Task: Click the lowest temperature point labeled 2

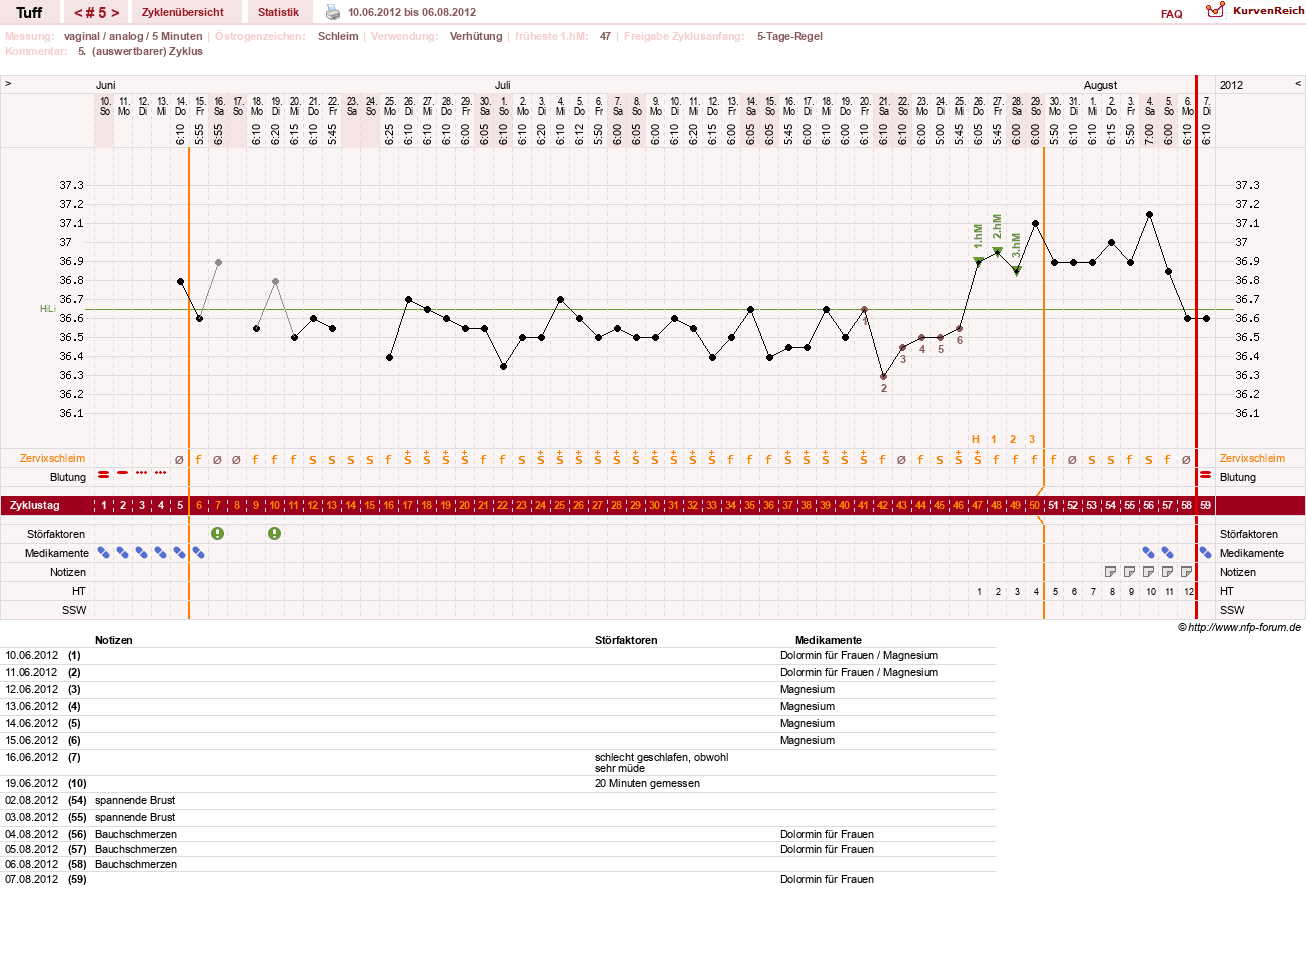Action: 883,376
